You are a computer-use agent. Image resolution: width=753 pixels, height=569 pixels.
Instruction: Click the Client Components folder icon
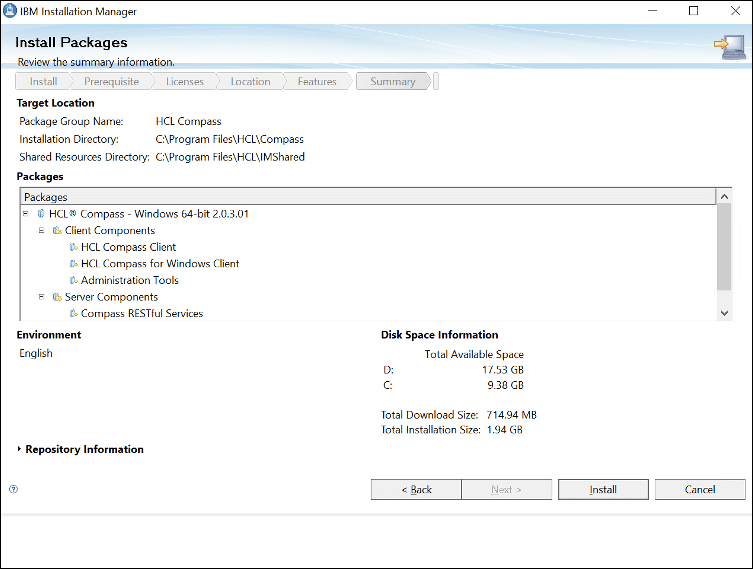point(57,230)
